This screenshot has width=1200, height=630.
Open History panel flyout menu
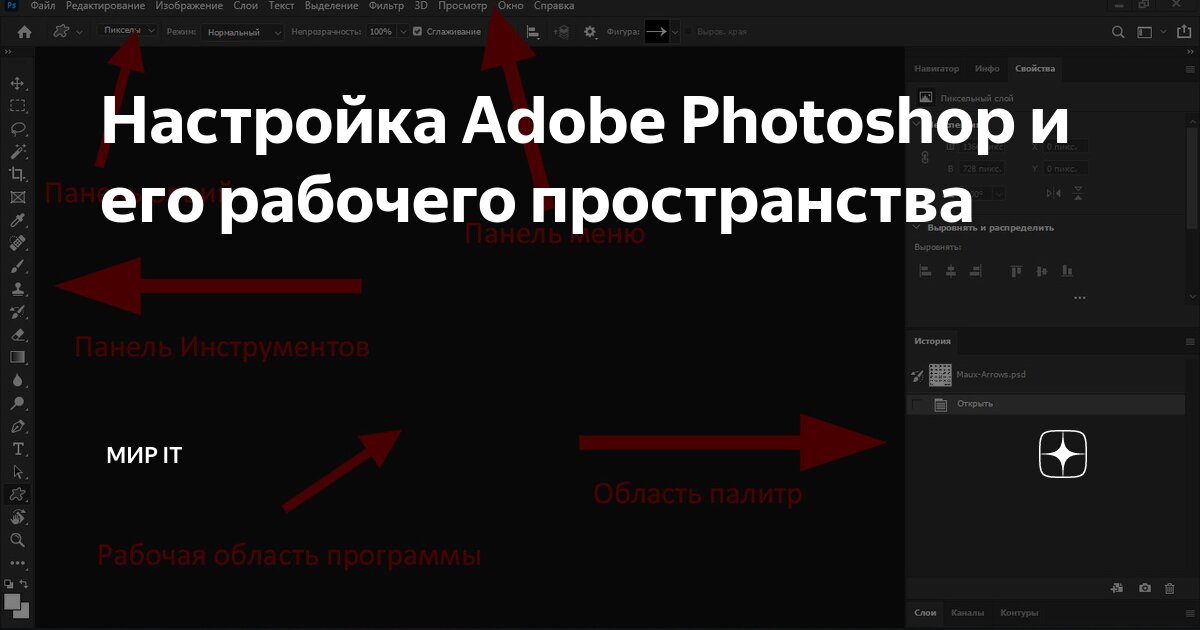coord(1189,342)
